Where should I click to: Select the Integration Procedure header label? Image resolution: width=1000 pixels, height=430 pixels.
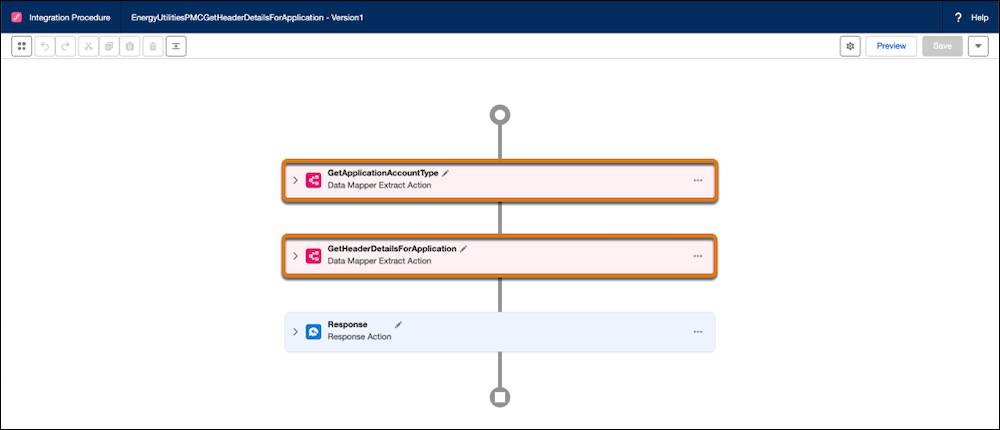(x=70, y=18)
